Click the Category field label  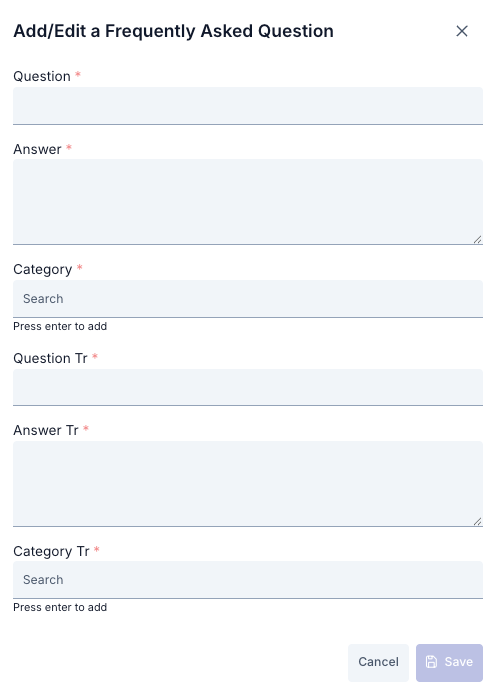[x=42, y=270]
